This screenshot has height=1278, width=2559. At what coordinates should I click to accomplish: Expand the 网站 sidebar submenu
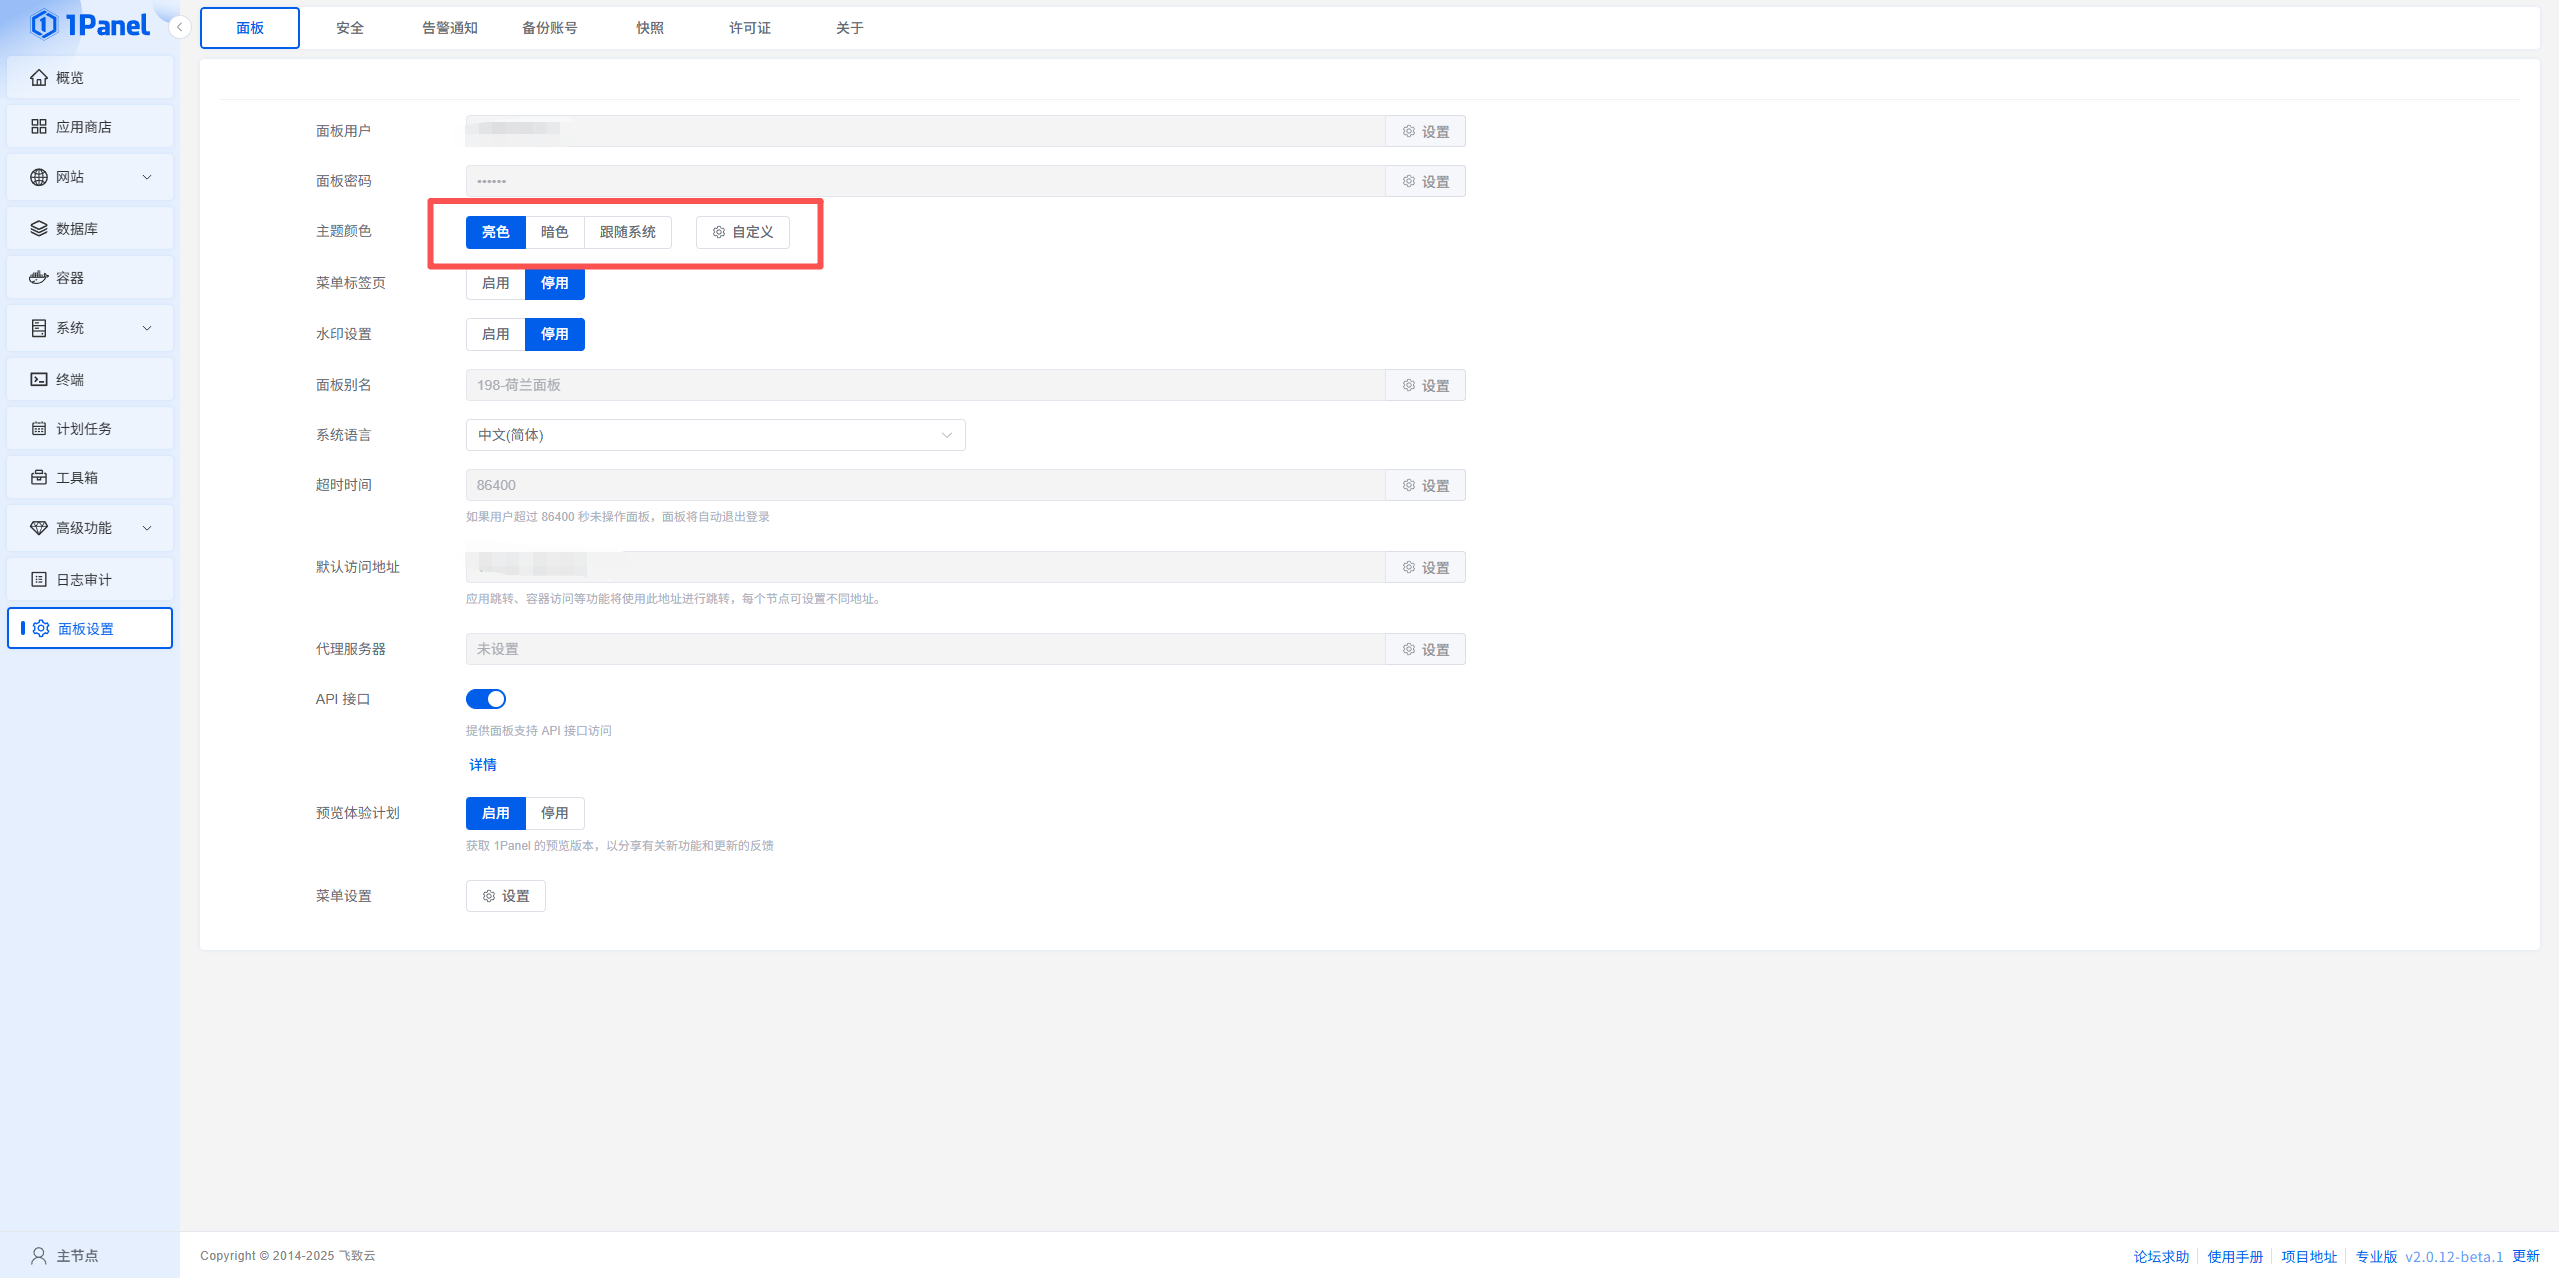pos(147,177)
